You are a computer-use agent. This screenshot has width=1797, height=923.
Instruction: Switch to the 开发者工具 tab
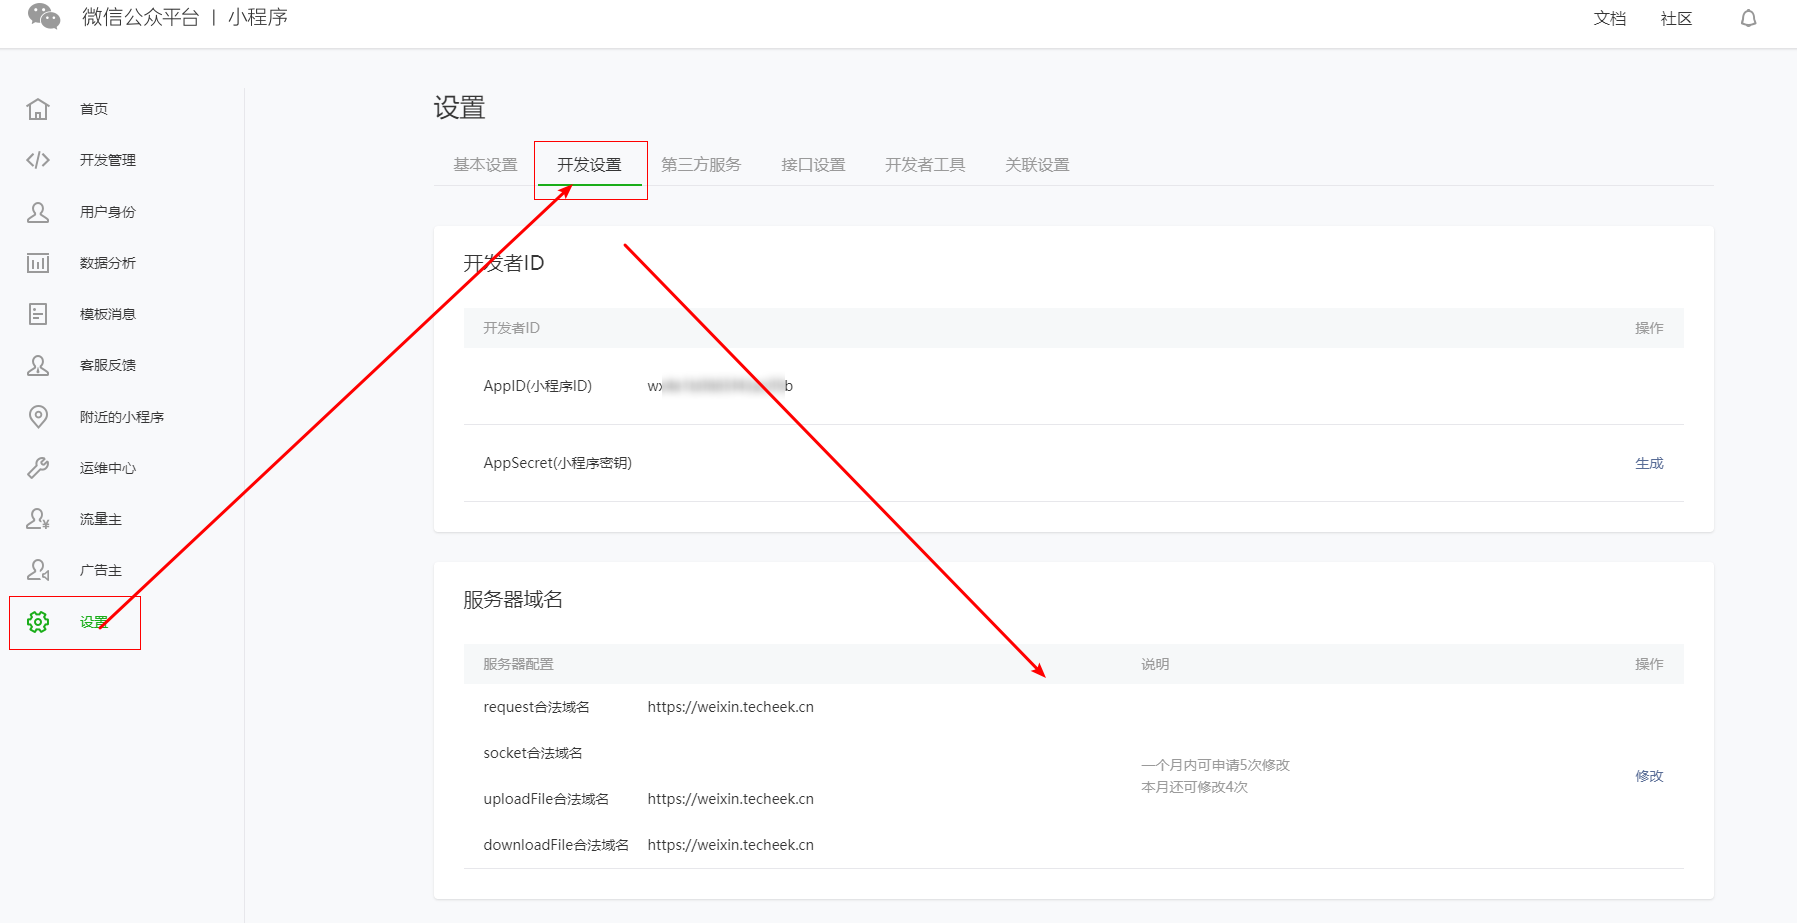[x=925, y=165]
